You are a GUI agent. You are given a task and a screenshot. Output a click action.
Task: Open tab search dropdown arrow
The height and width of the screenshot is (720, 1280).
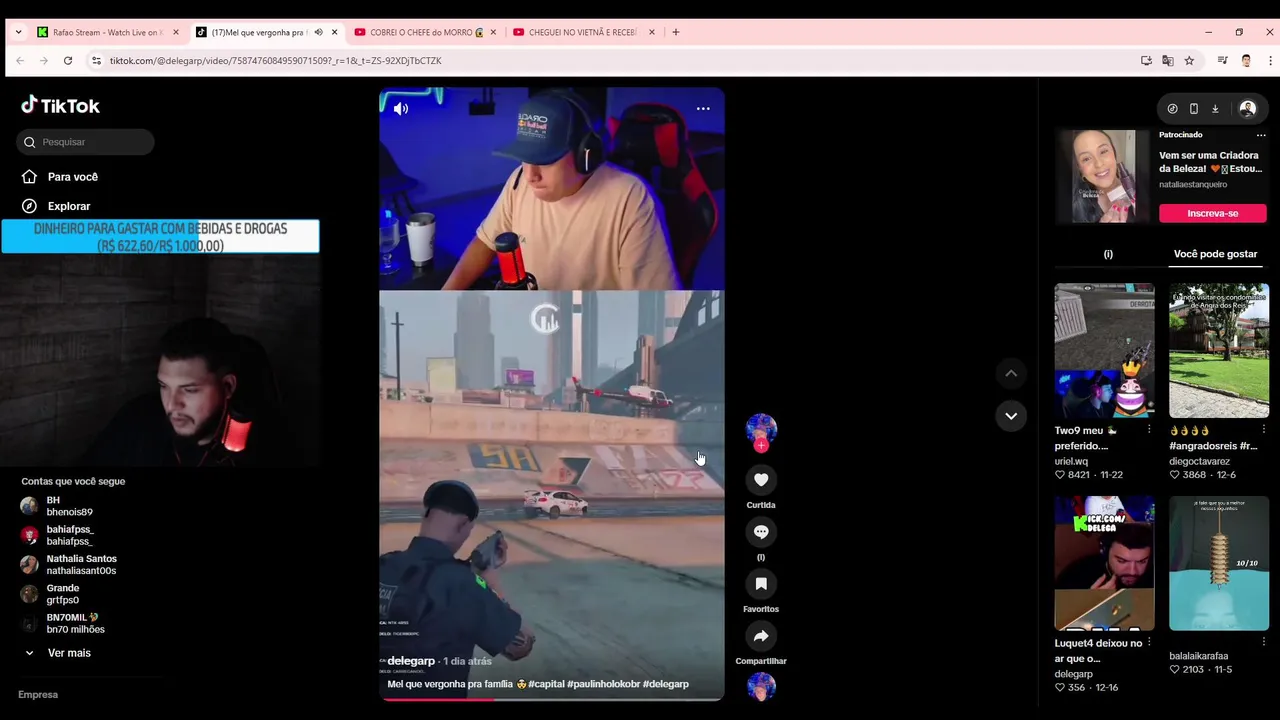pos(18,32)
